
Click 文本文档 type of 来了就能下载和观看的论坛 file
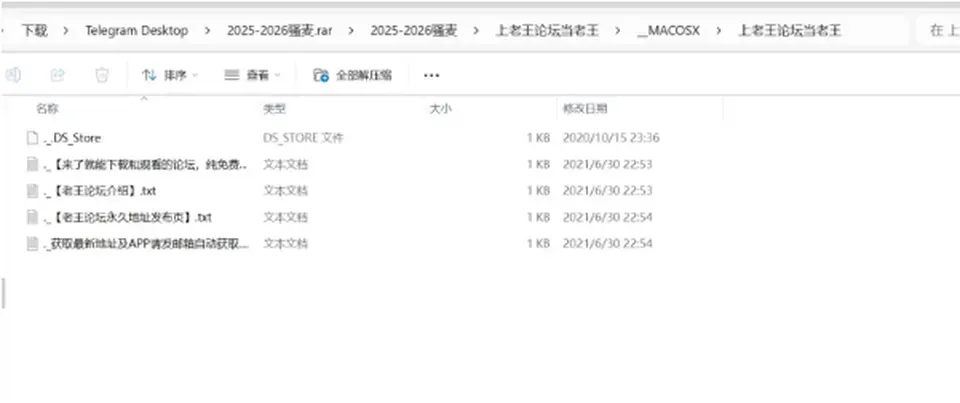[x=285, y=164]
